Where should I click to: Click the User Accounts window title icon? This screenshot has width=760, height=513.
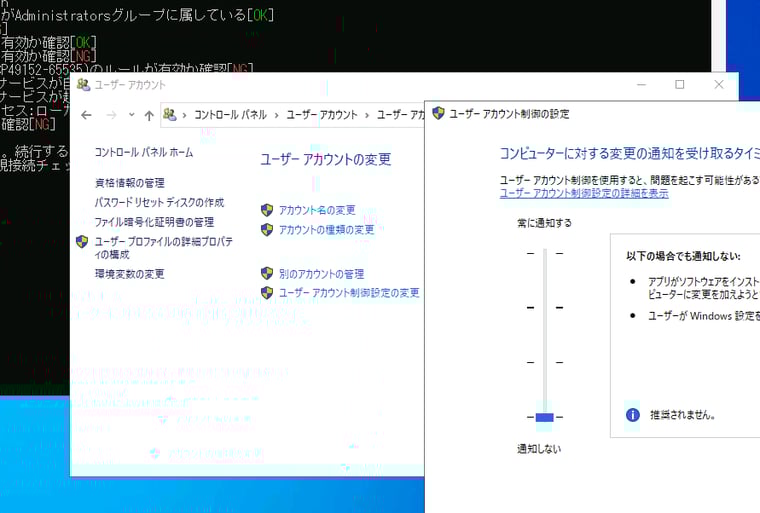coord(83,85)
